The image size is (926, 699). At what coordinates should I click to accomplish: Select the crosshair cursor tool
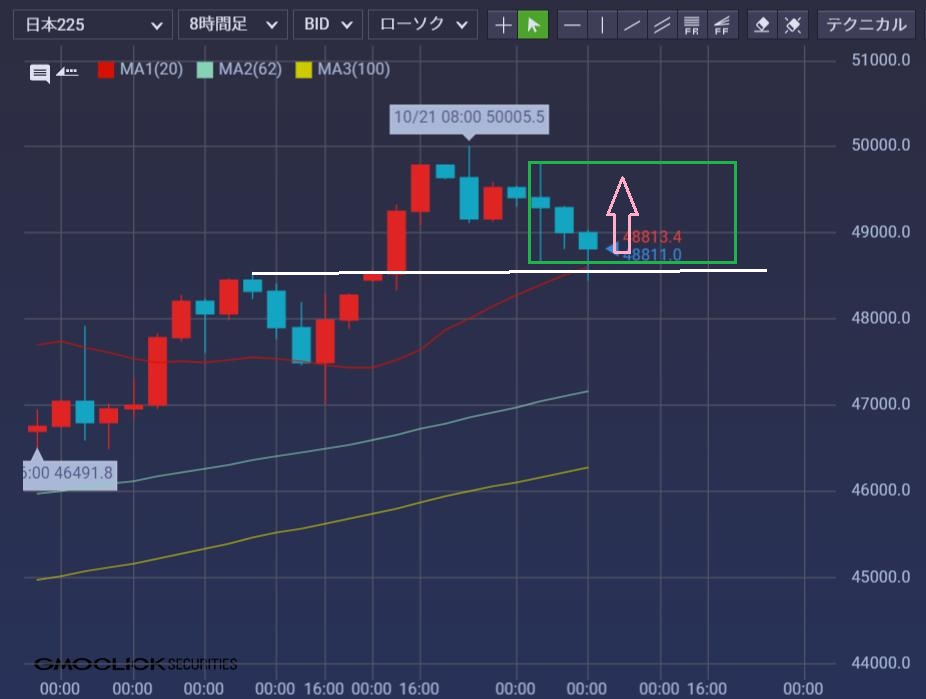point(503,25)
